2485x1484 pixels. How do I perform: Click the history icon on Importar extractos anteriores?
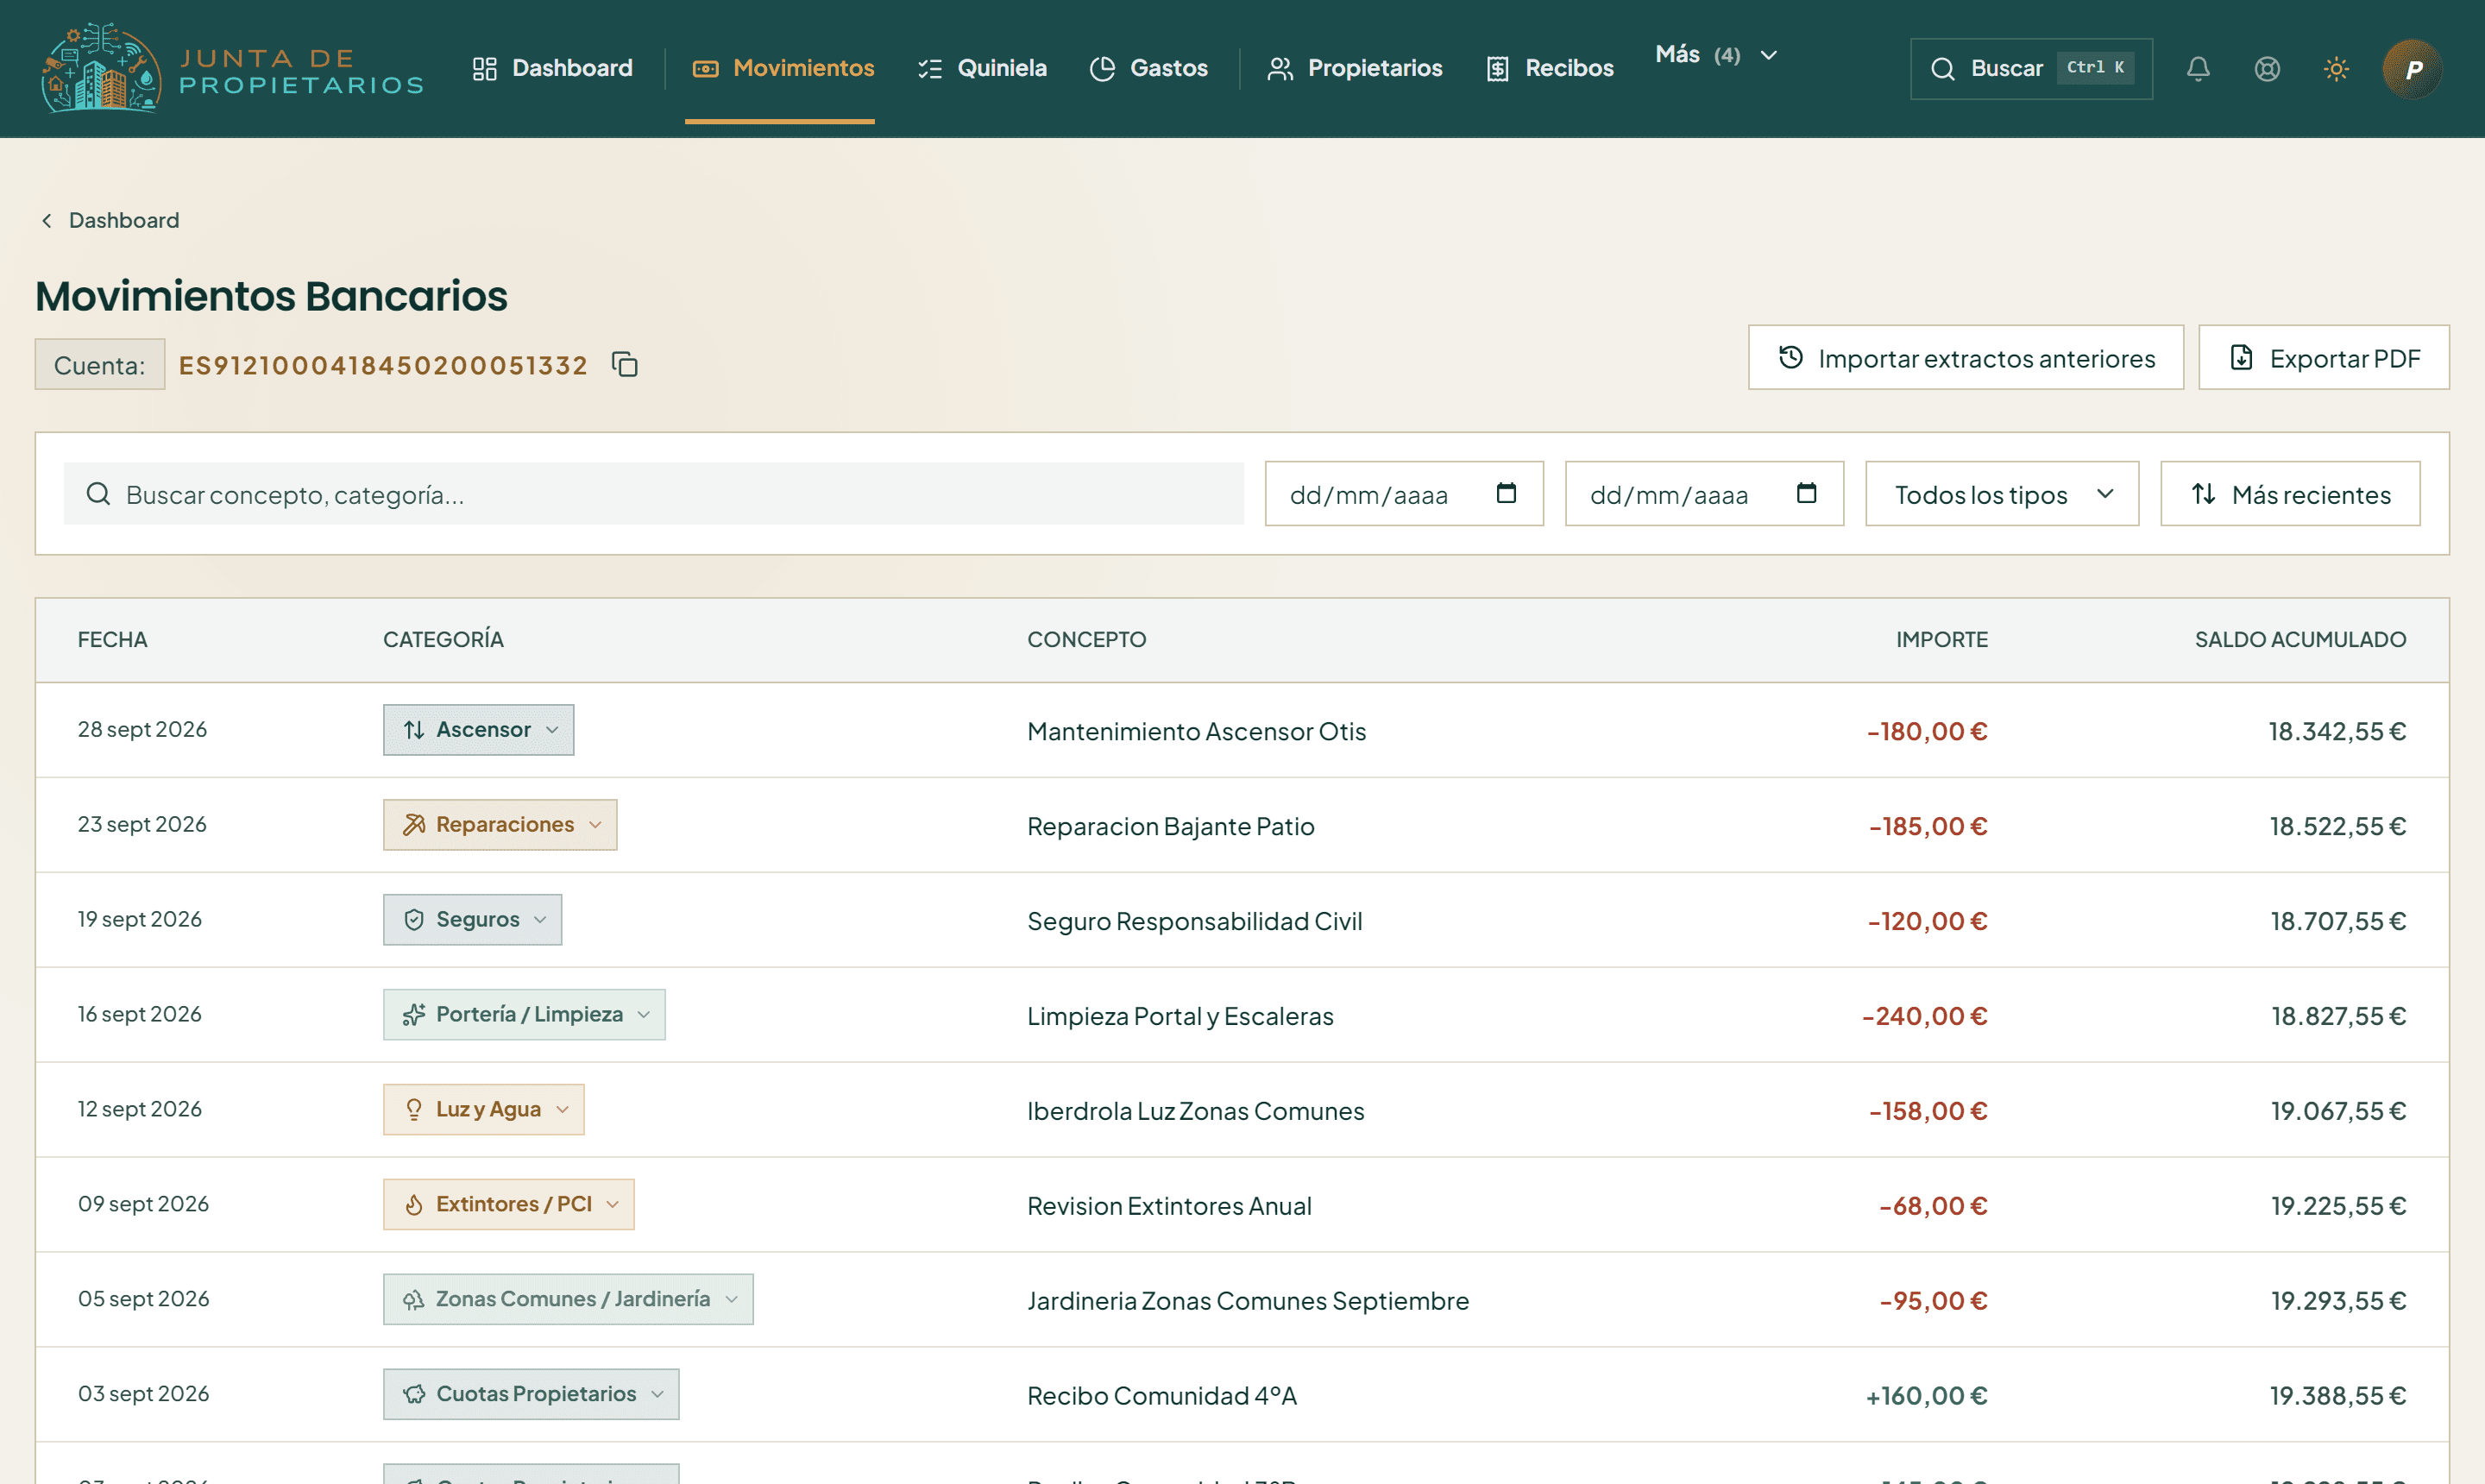pyautogui.click(x=1791, y=357)
